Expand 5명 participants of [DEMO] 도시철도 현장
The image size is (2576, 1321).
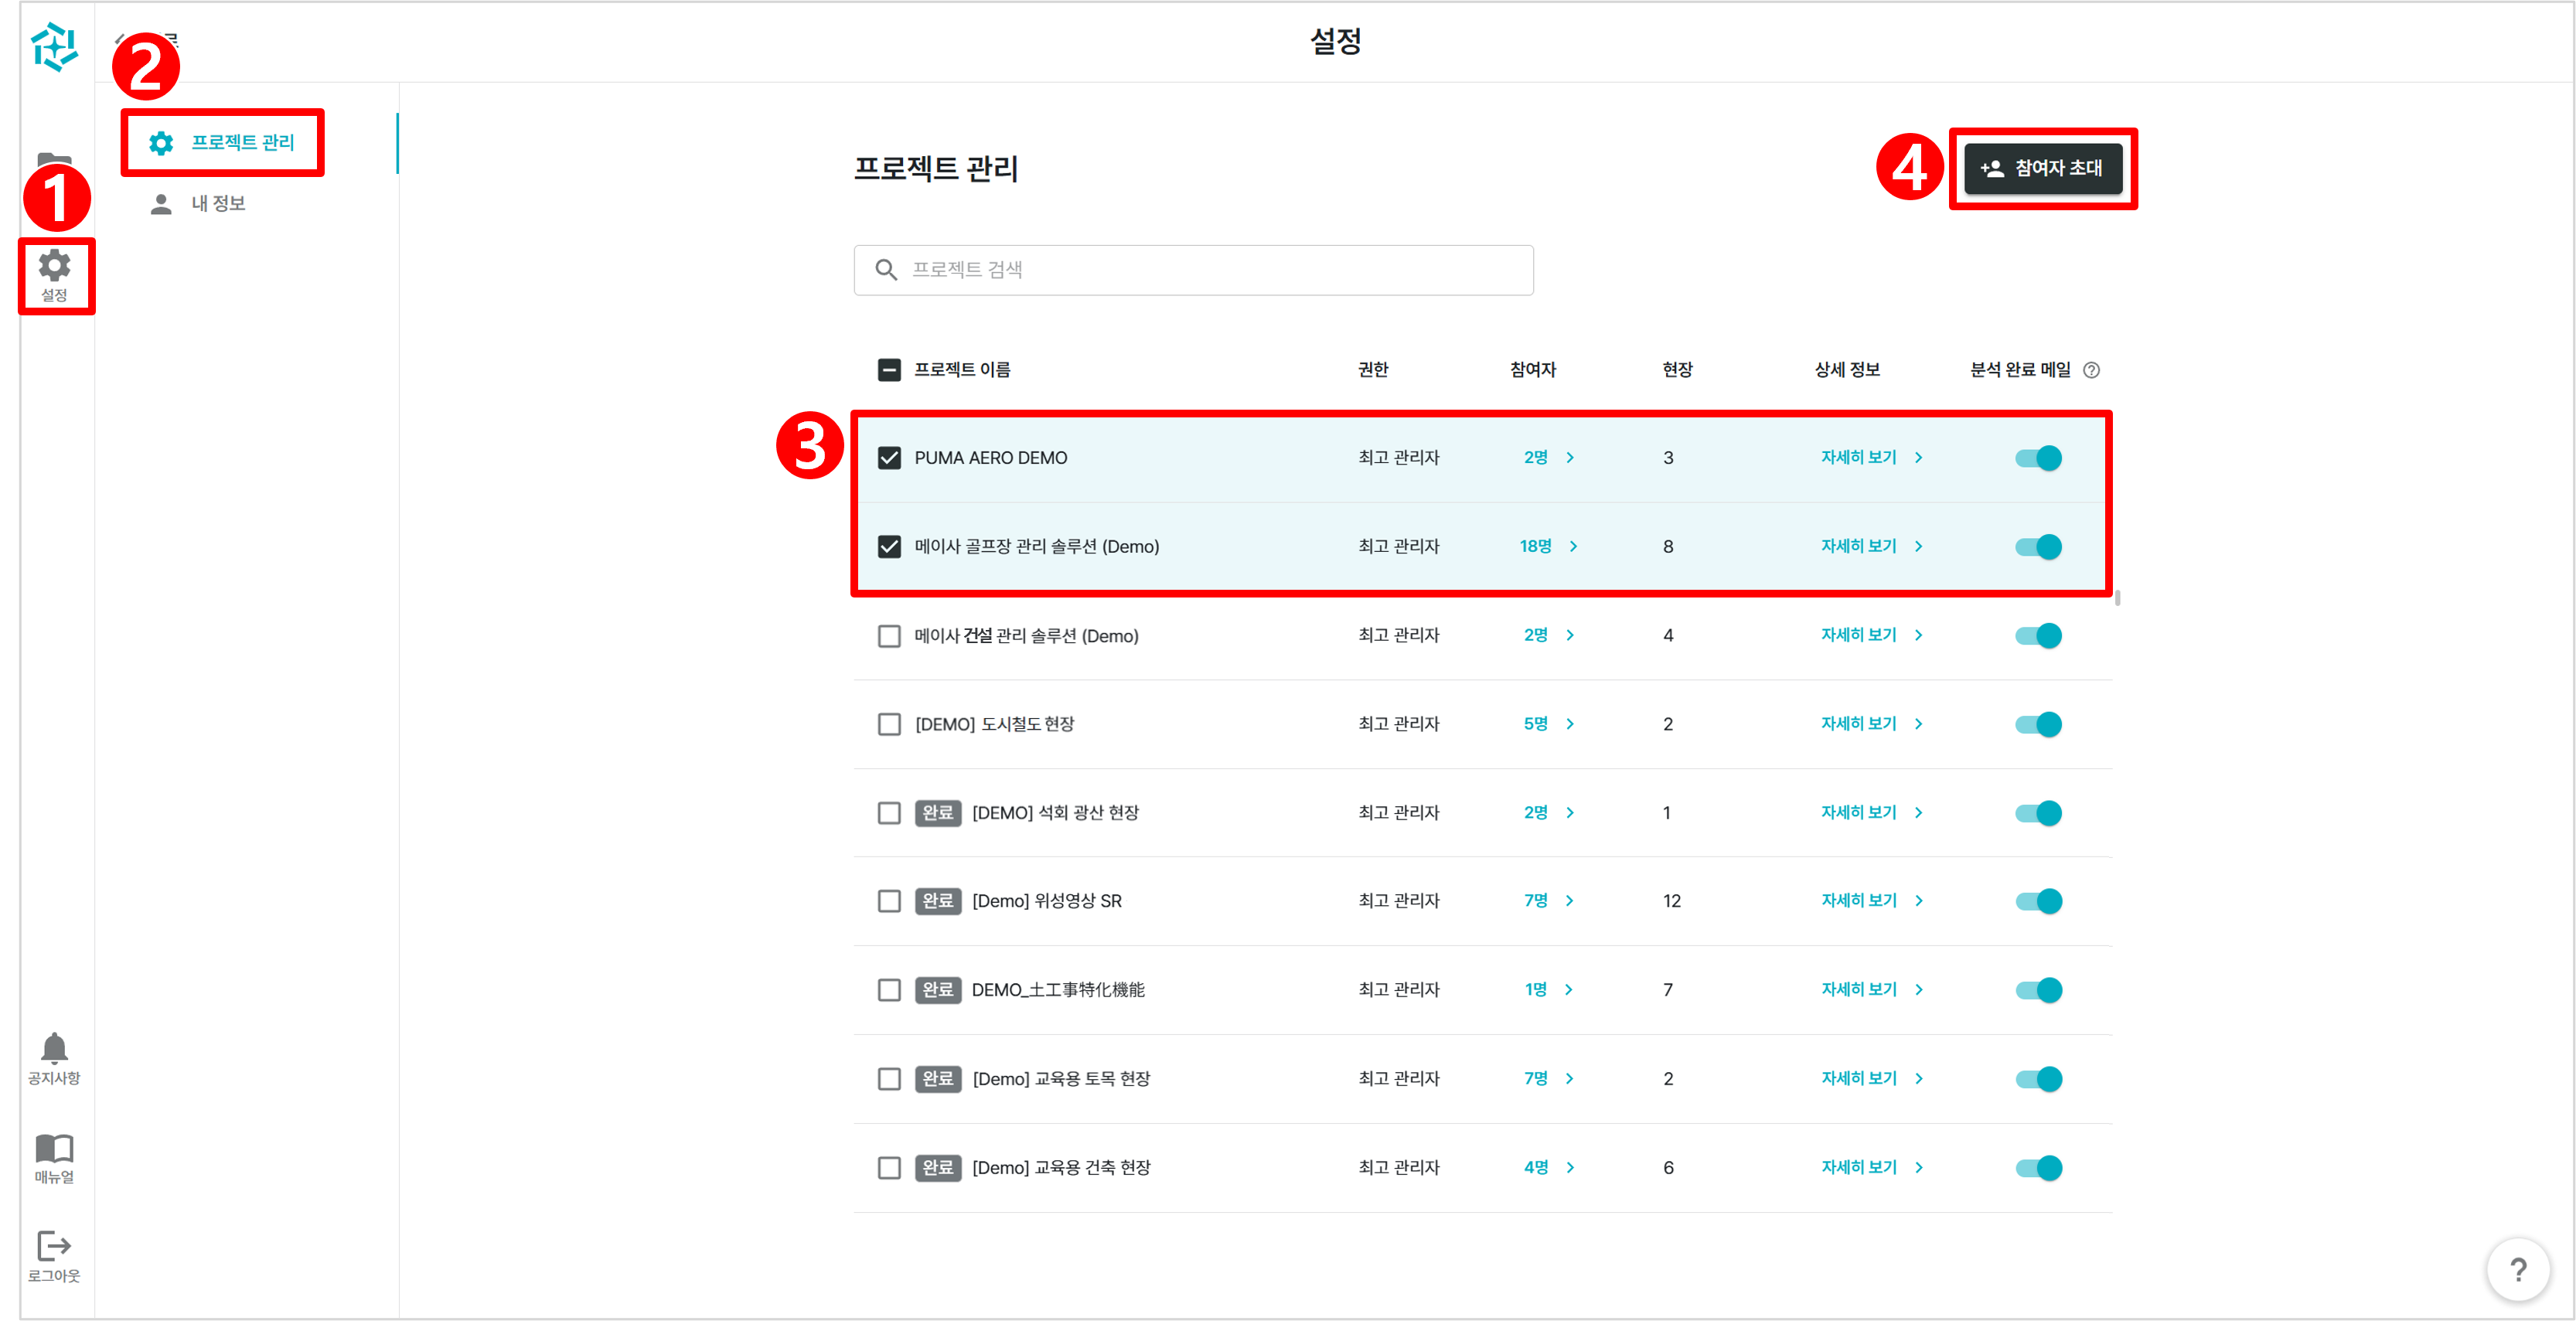(1547, 724)
